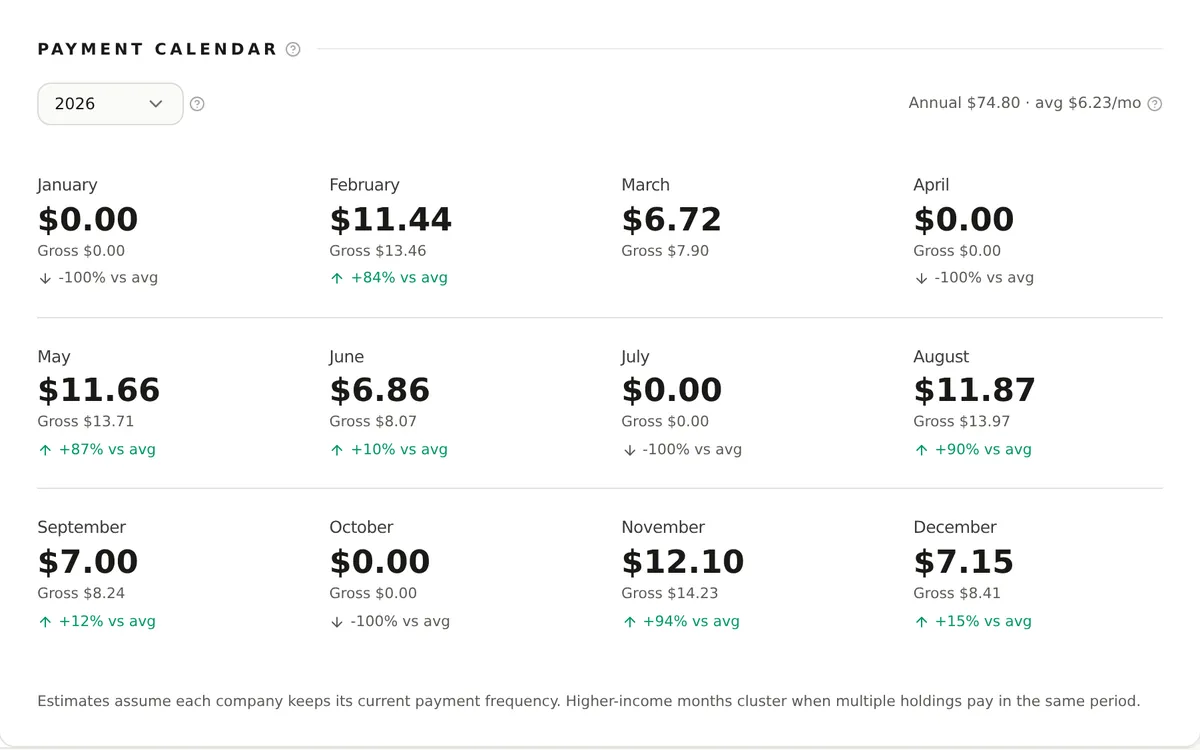1200x750 pixels.
Task: Select the October month label
Action: [361, 527]
